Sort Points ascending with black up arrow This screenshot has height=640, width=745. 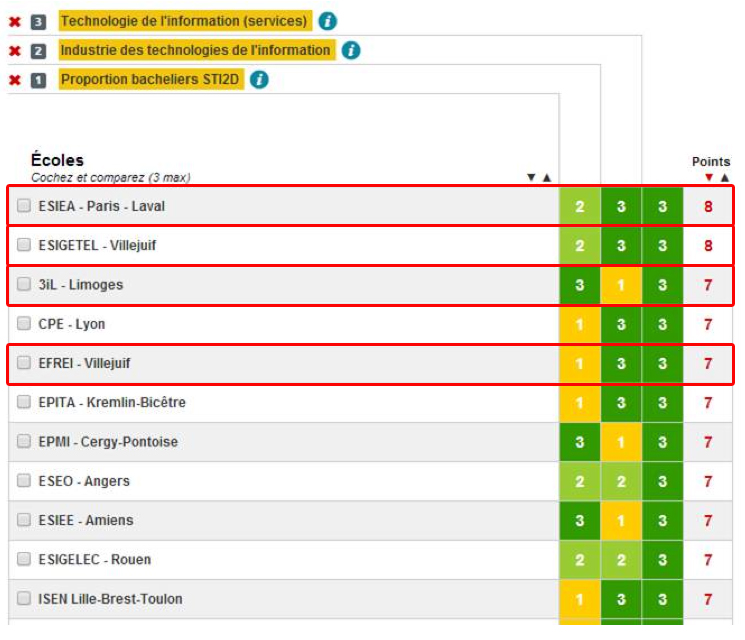[725, 177]
